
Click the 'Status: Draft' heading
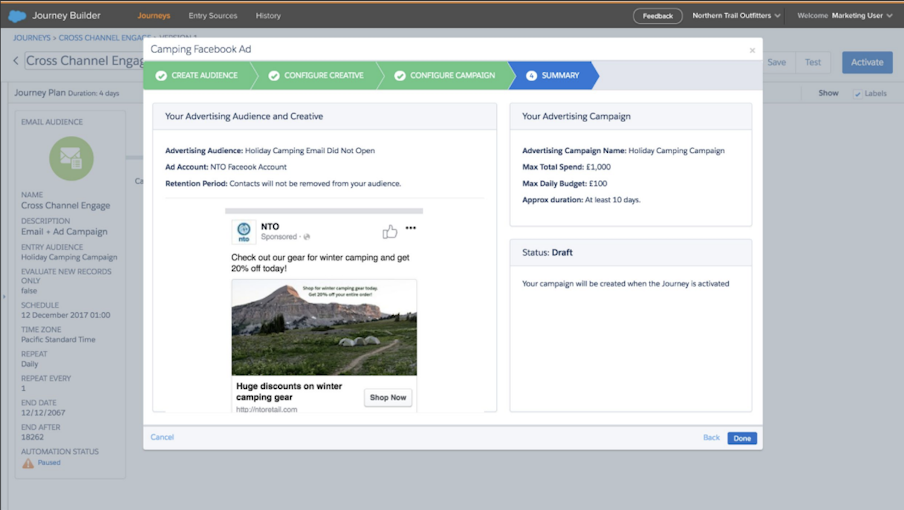coord(547,252)
